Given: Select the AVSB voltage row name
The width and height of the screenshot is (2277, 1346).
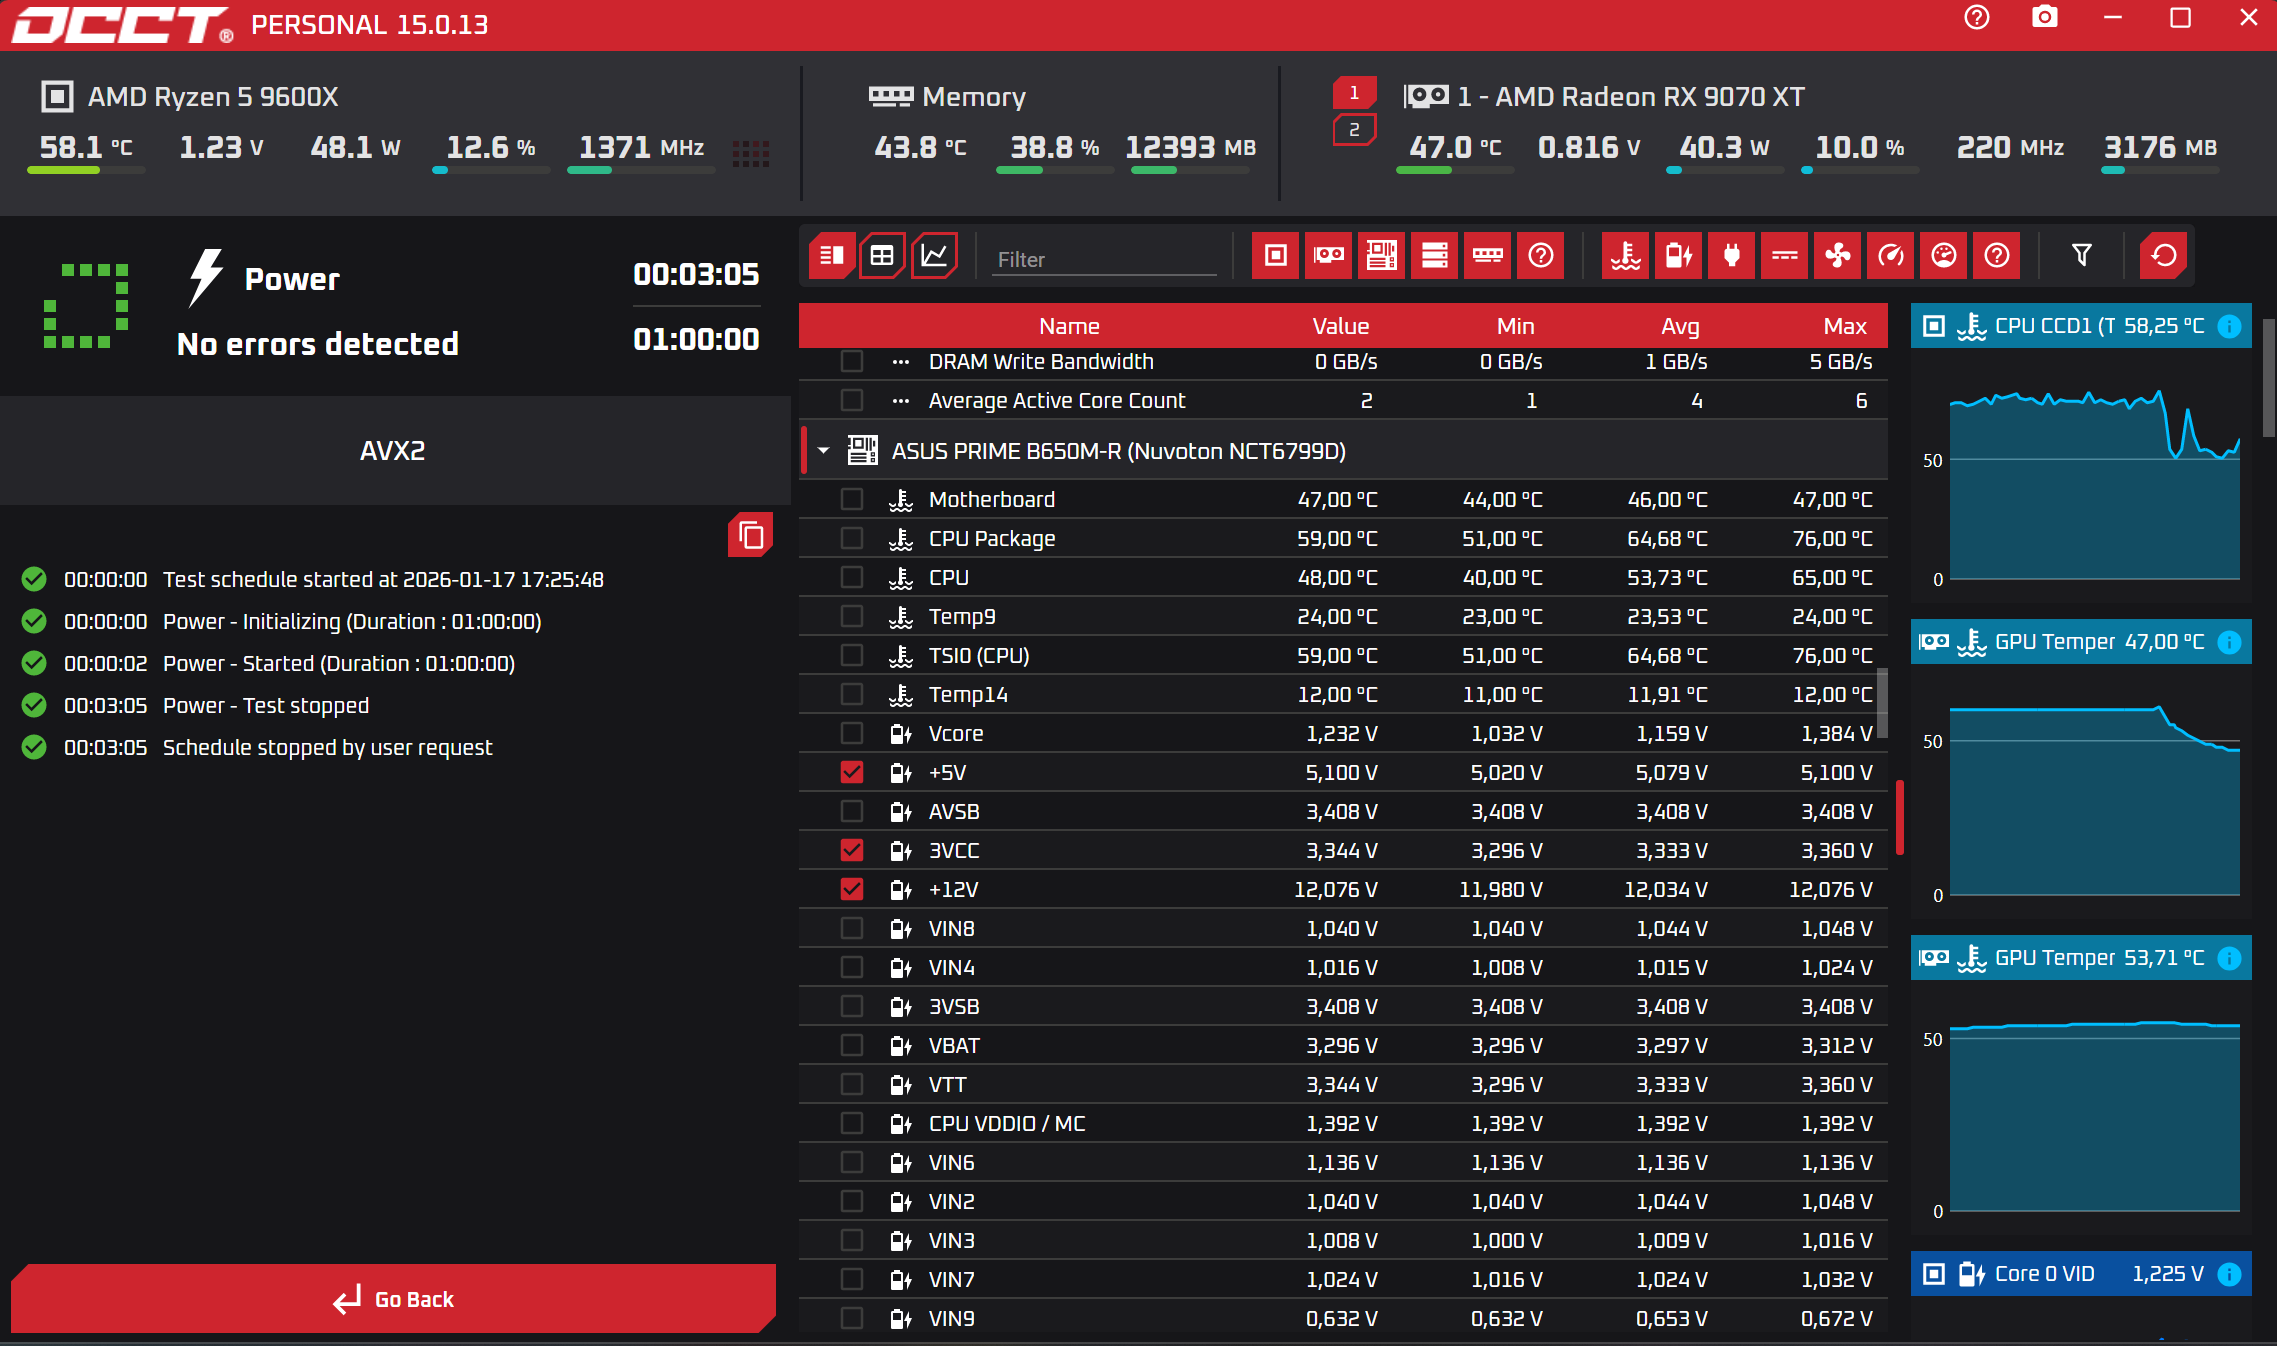Looking at the screenshot, I should click(954, 811).
